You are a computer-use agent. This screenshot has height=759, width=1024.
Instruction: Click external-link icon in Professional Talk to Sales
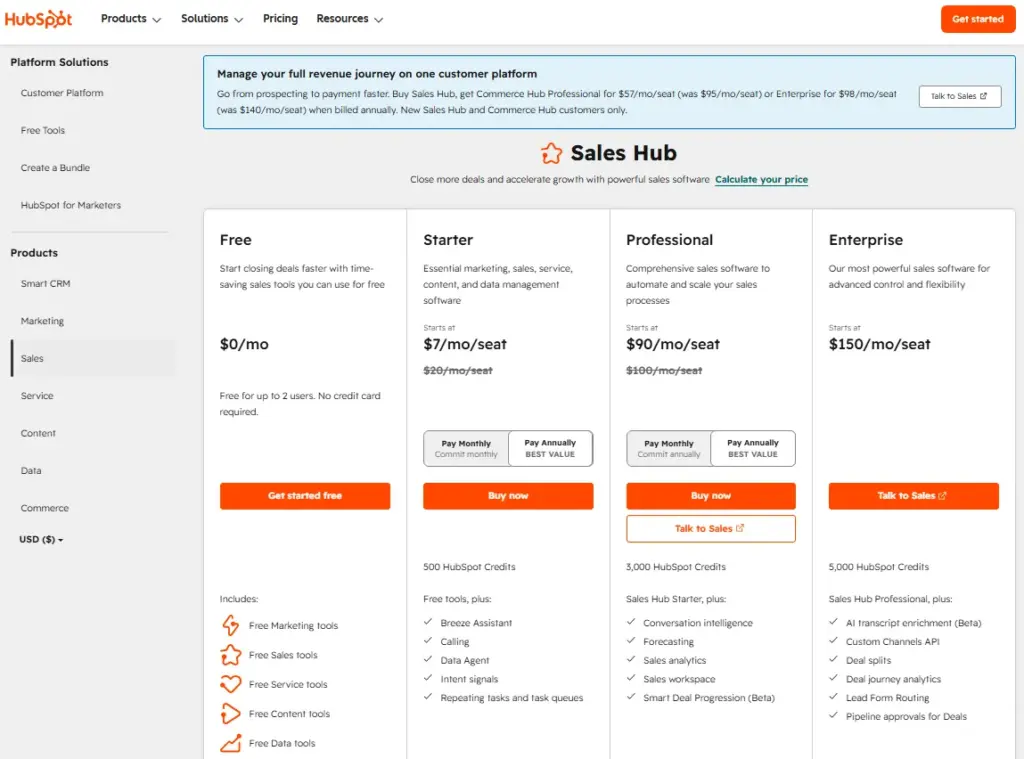pos(739,528)
